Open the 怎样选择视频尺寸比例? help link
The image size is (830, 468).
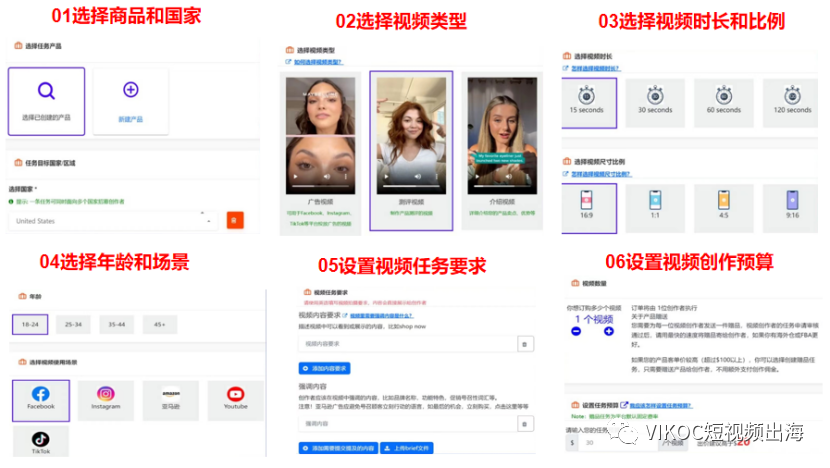pos(601,174)
